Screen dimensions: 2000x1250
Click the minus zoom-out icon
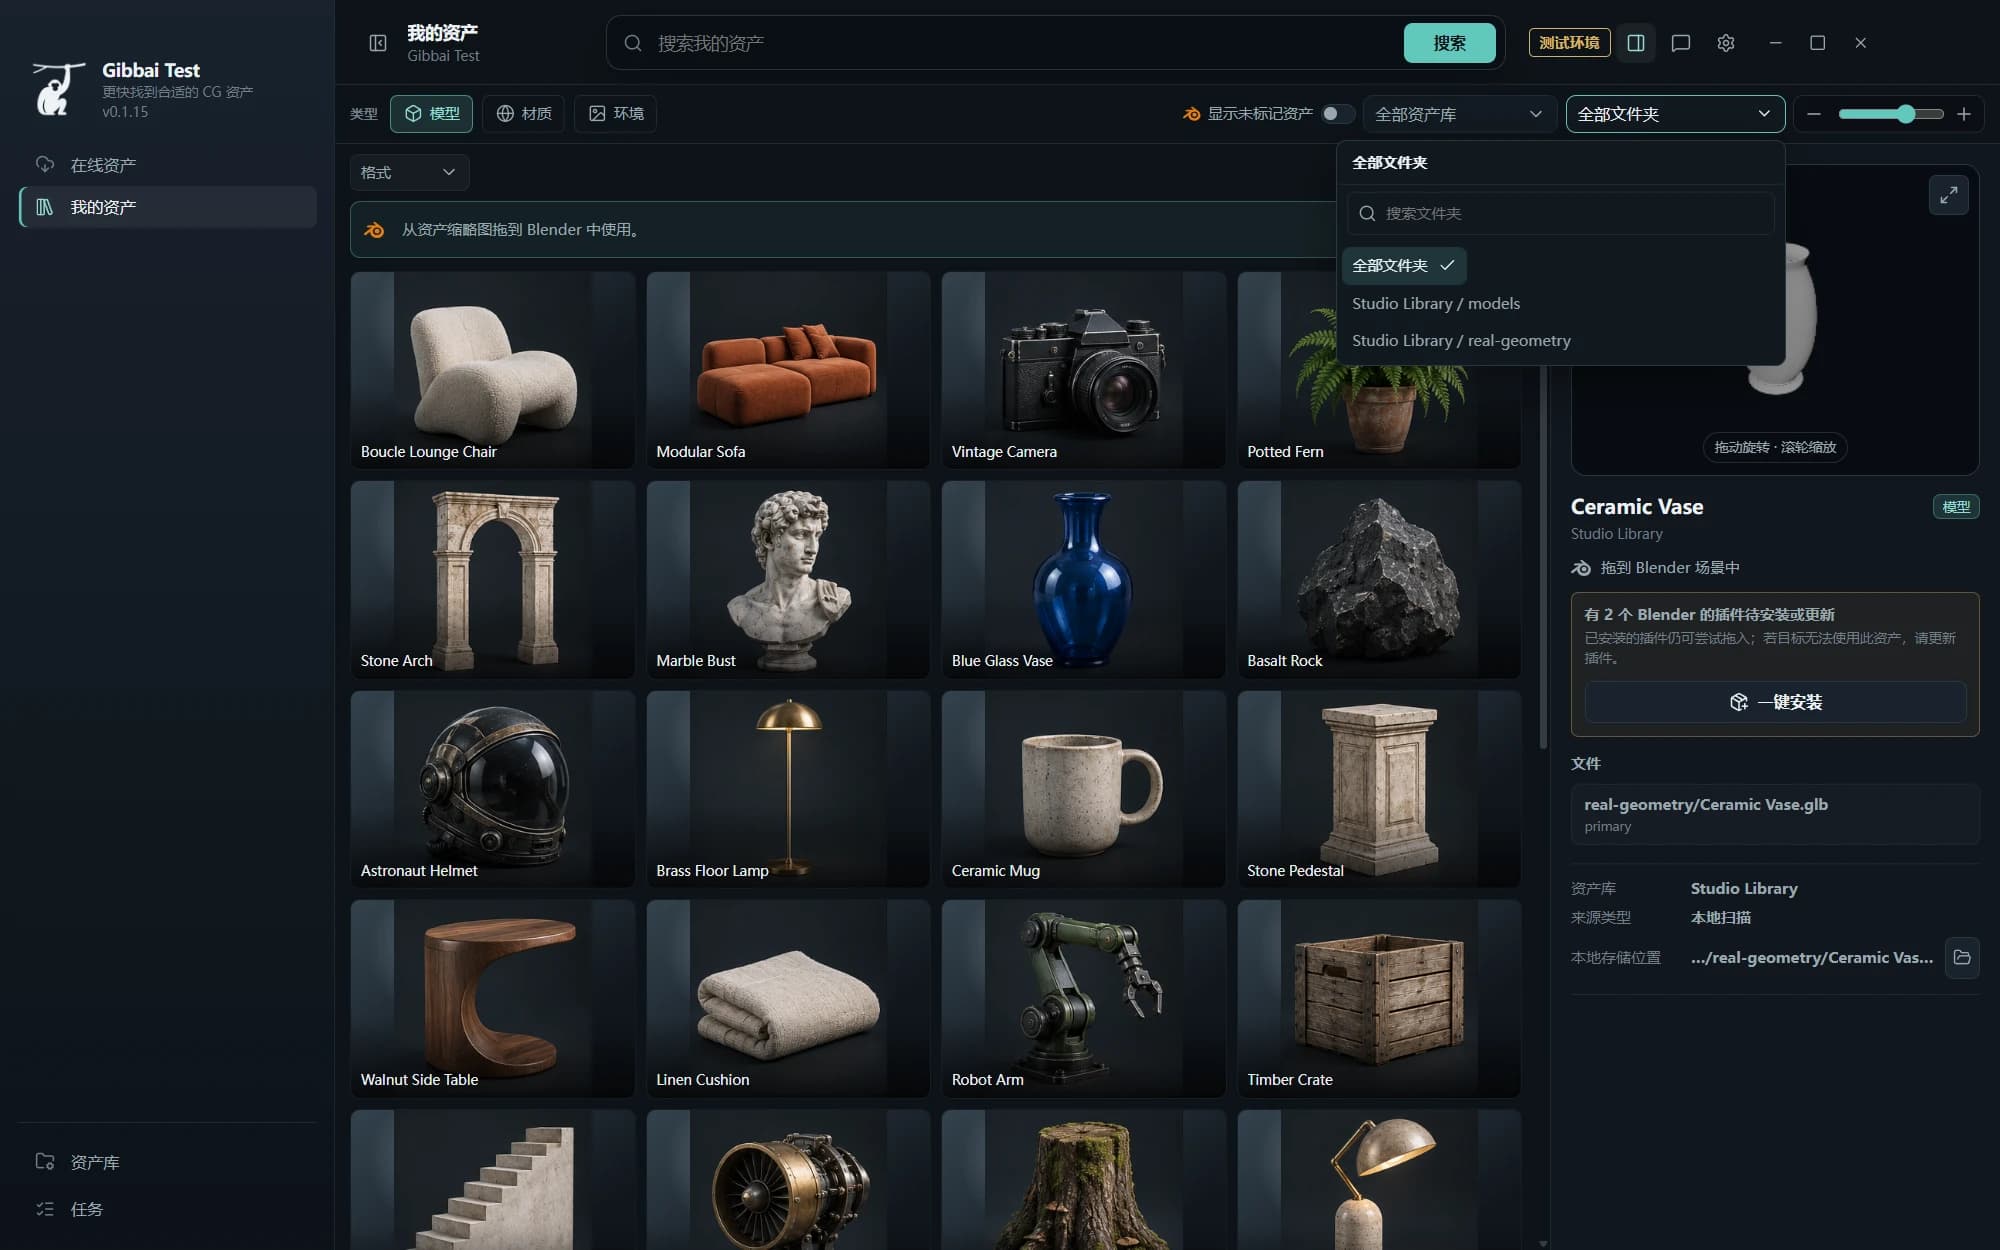pyautogui.click(x=1814, y=114)
